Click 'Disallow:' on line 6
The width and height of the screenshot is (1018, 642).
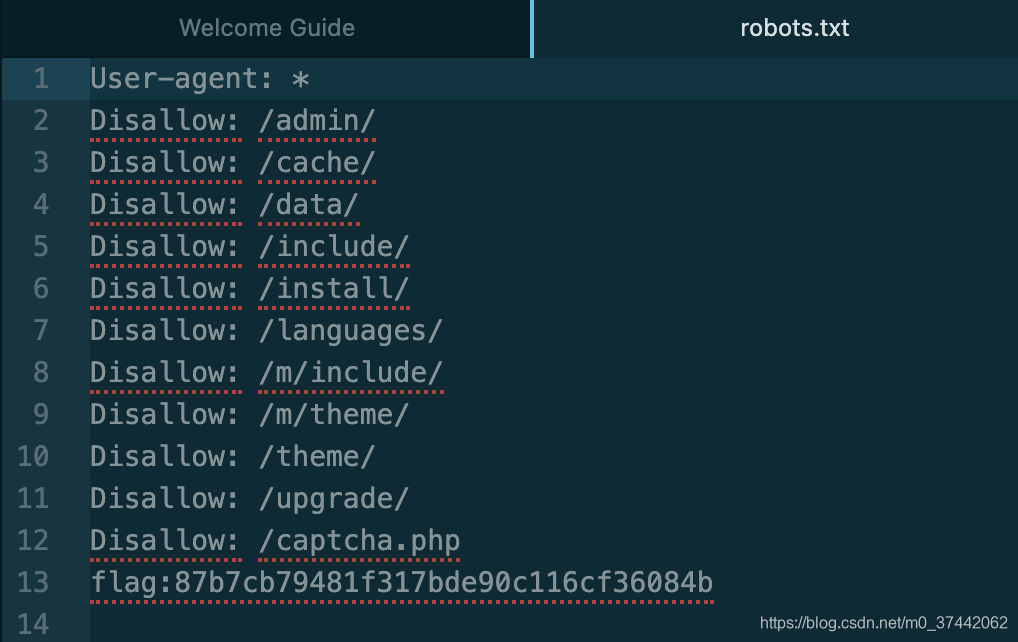click(165, 288)
